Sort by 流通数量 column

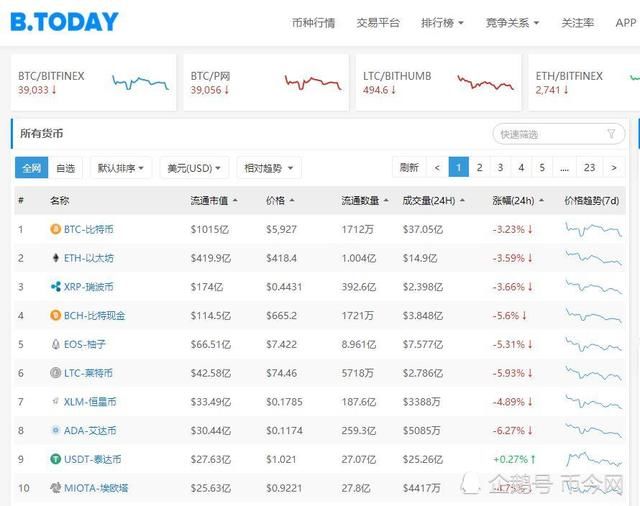pos(364,200)
